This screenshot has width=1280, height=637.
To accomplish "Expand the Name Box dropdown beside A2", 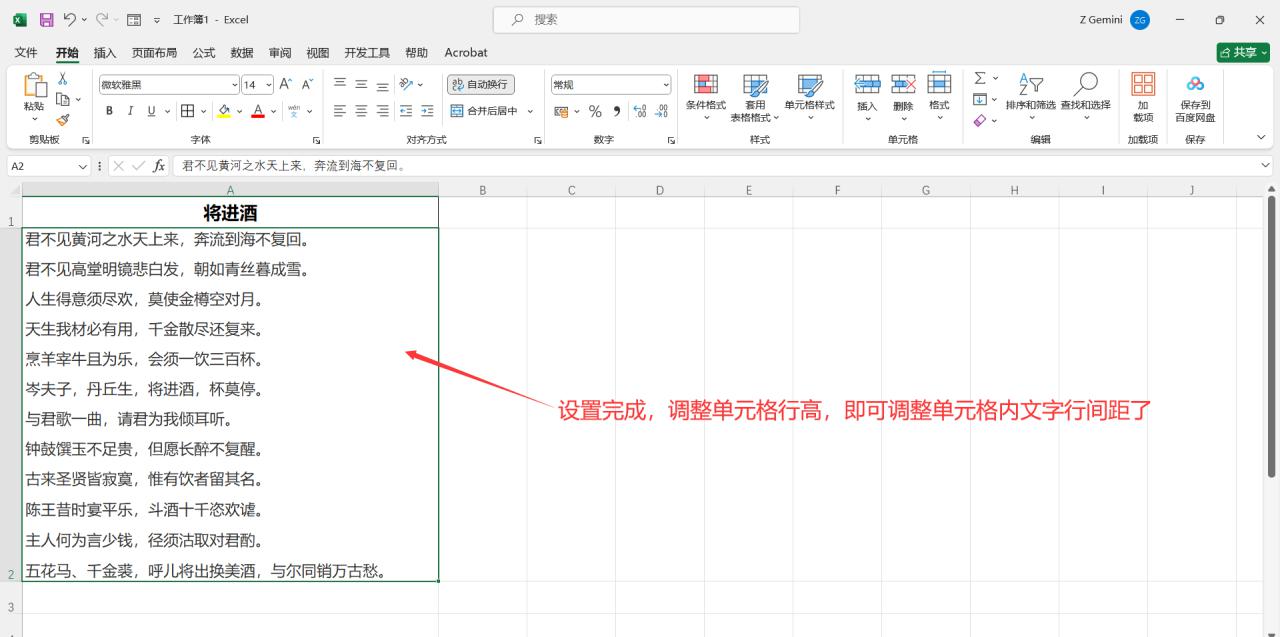I will point(83,166).
